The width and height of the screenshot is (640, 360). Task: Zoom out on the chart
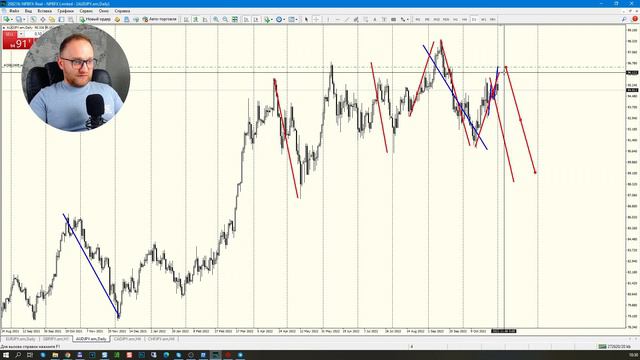(225, 19)
